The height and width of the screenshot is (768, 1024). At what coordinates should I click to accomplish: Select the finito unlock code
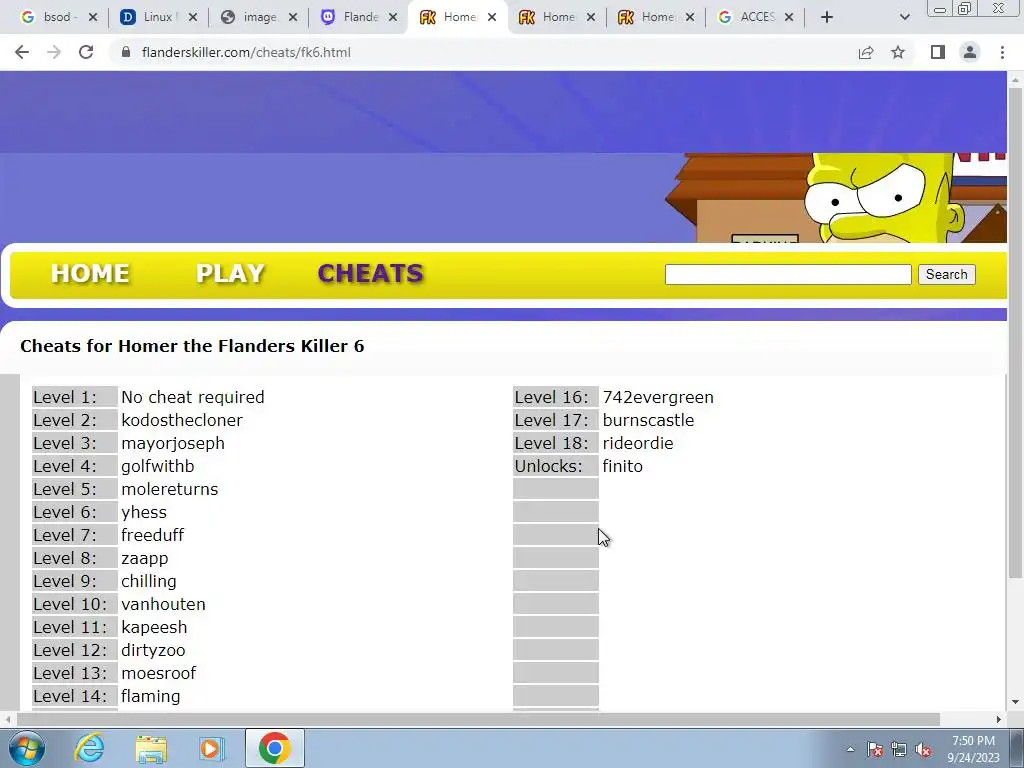(622, 466)
